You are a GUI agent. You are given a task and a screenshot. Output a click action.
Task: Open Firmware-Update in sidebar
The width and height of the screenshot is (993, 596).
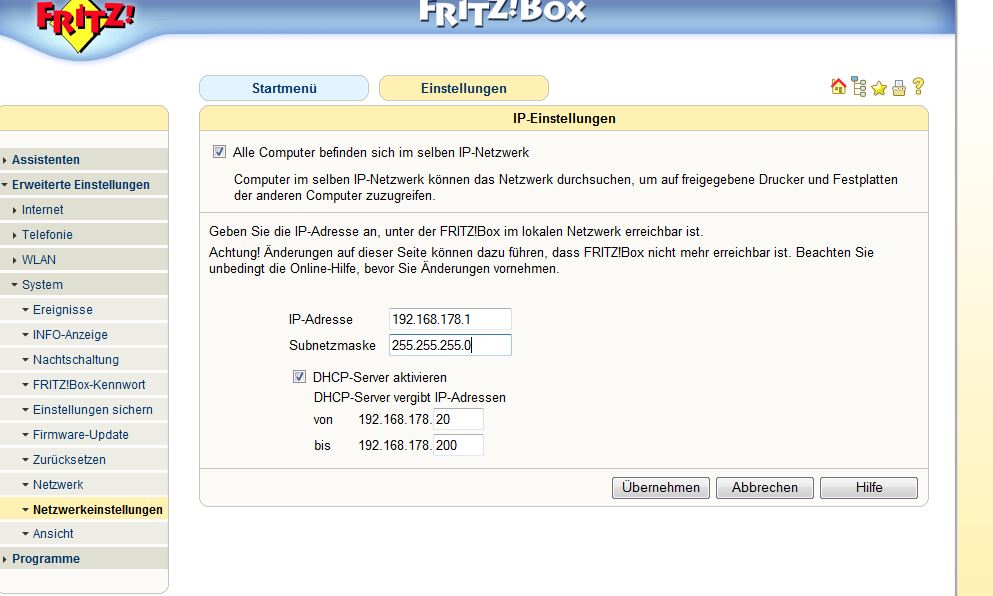80,434
